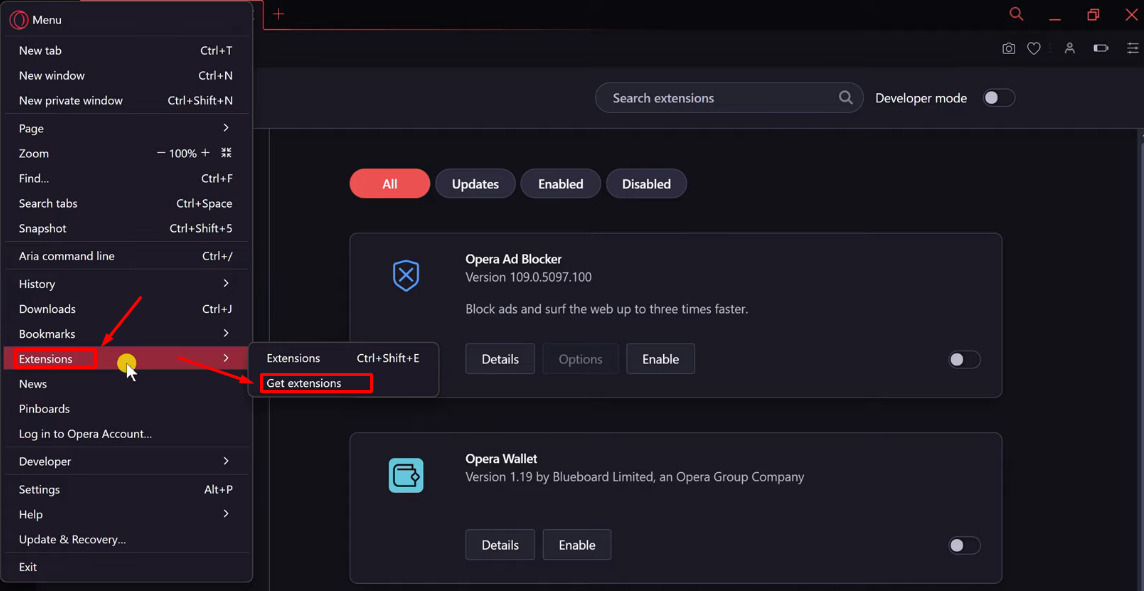1144x591 pixels.
Task: Choose Find... in the menu
Action: pyautogui.click(x=127, y=179)
